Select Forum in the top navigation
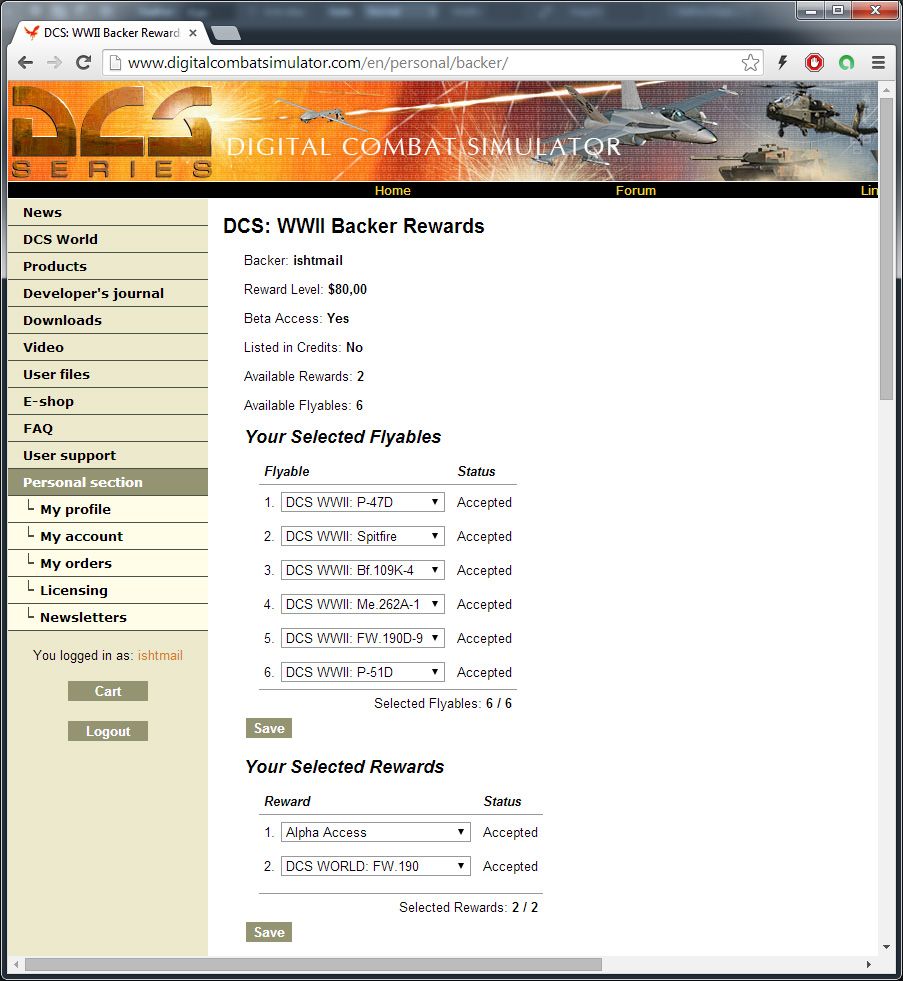The height and width of the screenshot is (981, 903). [636, 190]
